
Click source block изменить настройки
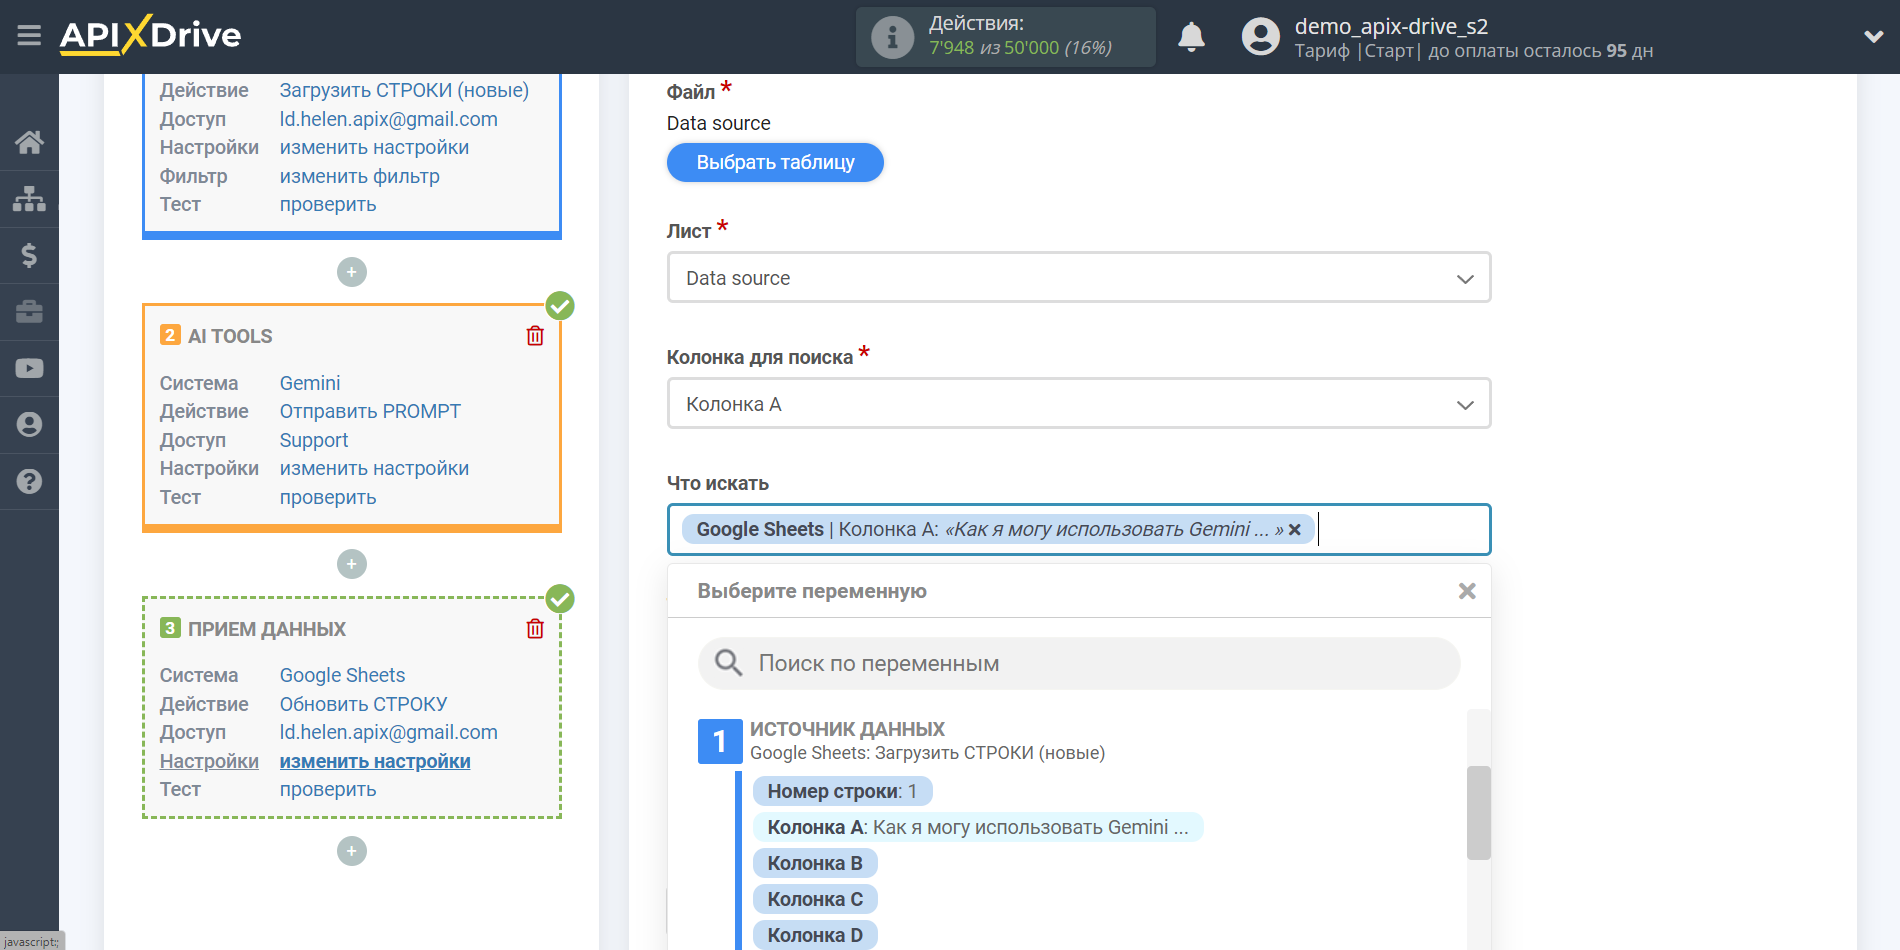374,147
